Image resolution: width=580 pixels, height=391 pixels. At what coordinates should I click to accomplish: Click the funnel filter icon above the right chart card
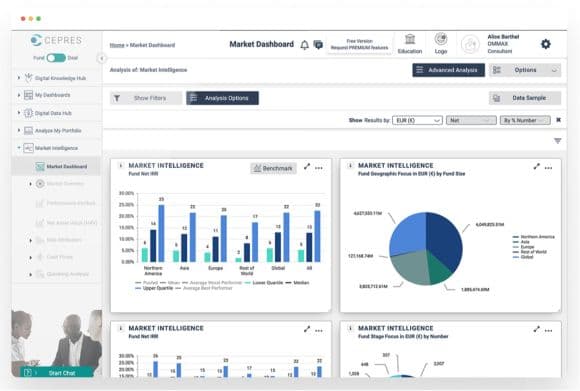point(557,141)
